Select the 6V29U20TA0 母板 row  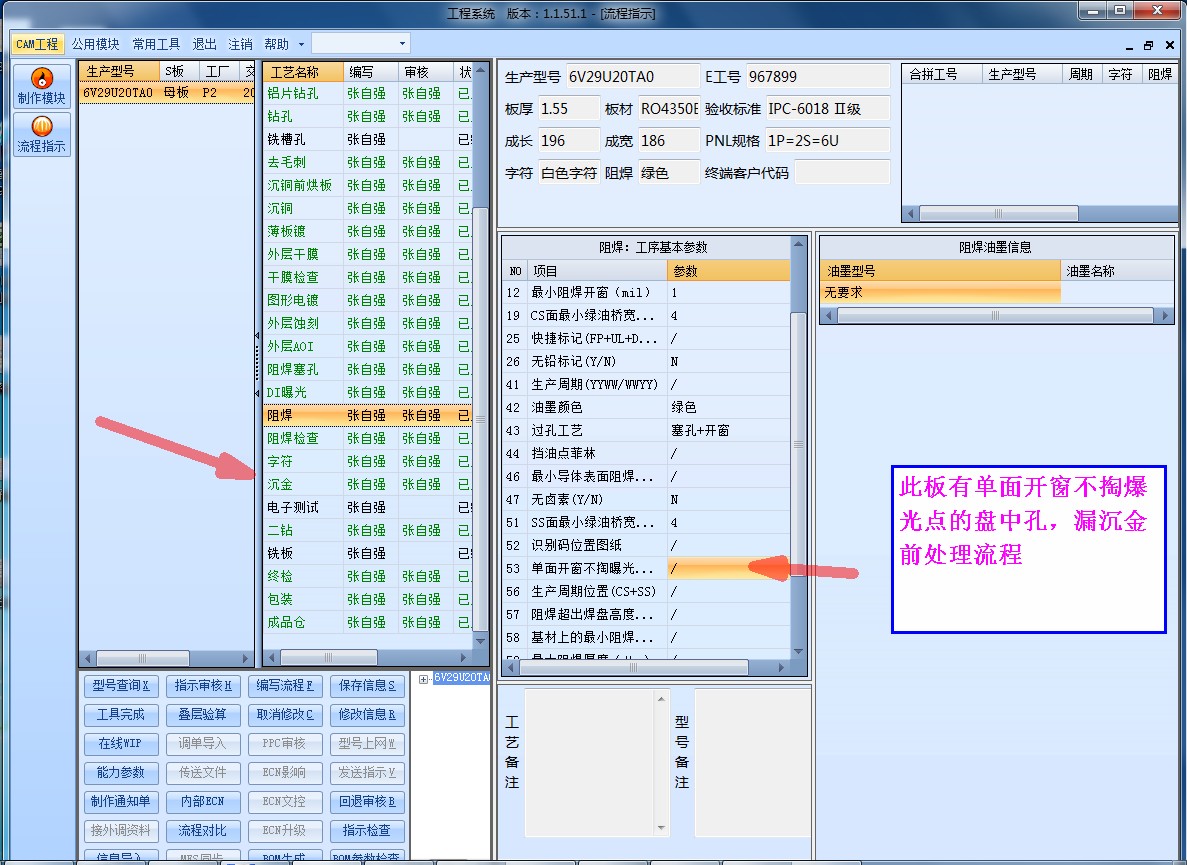pos(167,92)
